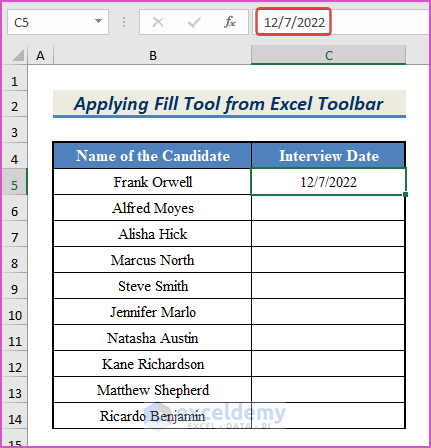Image resolution: width=431 pixels, height=448 pixels.
Task: Select the Ricardo Benjamin cell
Action: click(x=152, y=416)
